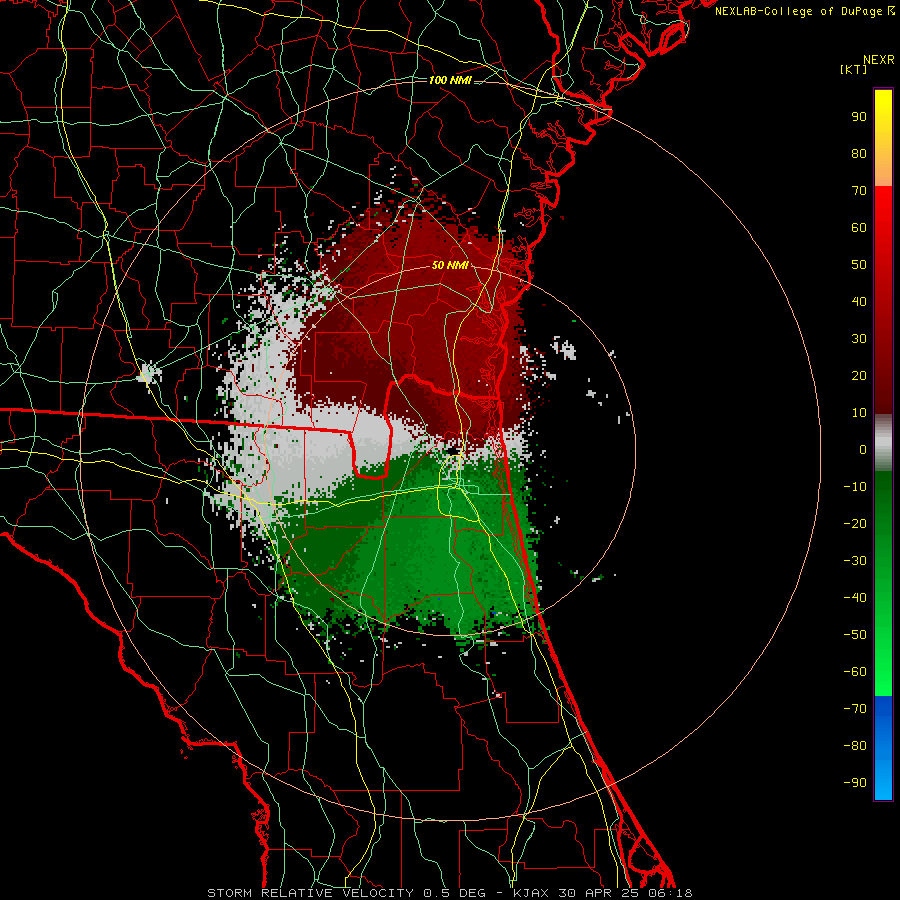Click the small gray echo patch west of the radar

(x=149, y=372)
